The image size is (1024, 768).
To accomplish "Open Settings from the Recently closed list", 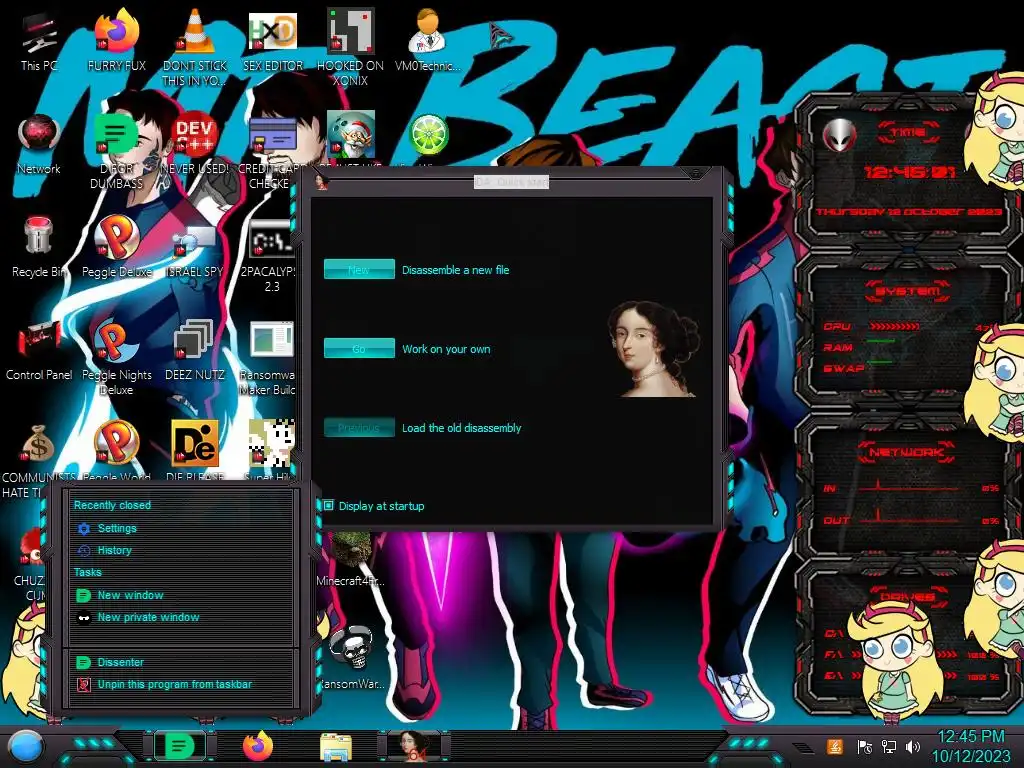I will pyautogui.click(x=117, y=528).
